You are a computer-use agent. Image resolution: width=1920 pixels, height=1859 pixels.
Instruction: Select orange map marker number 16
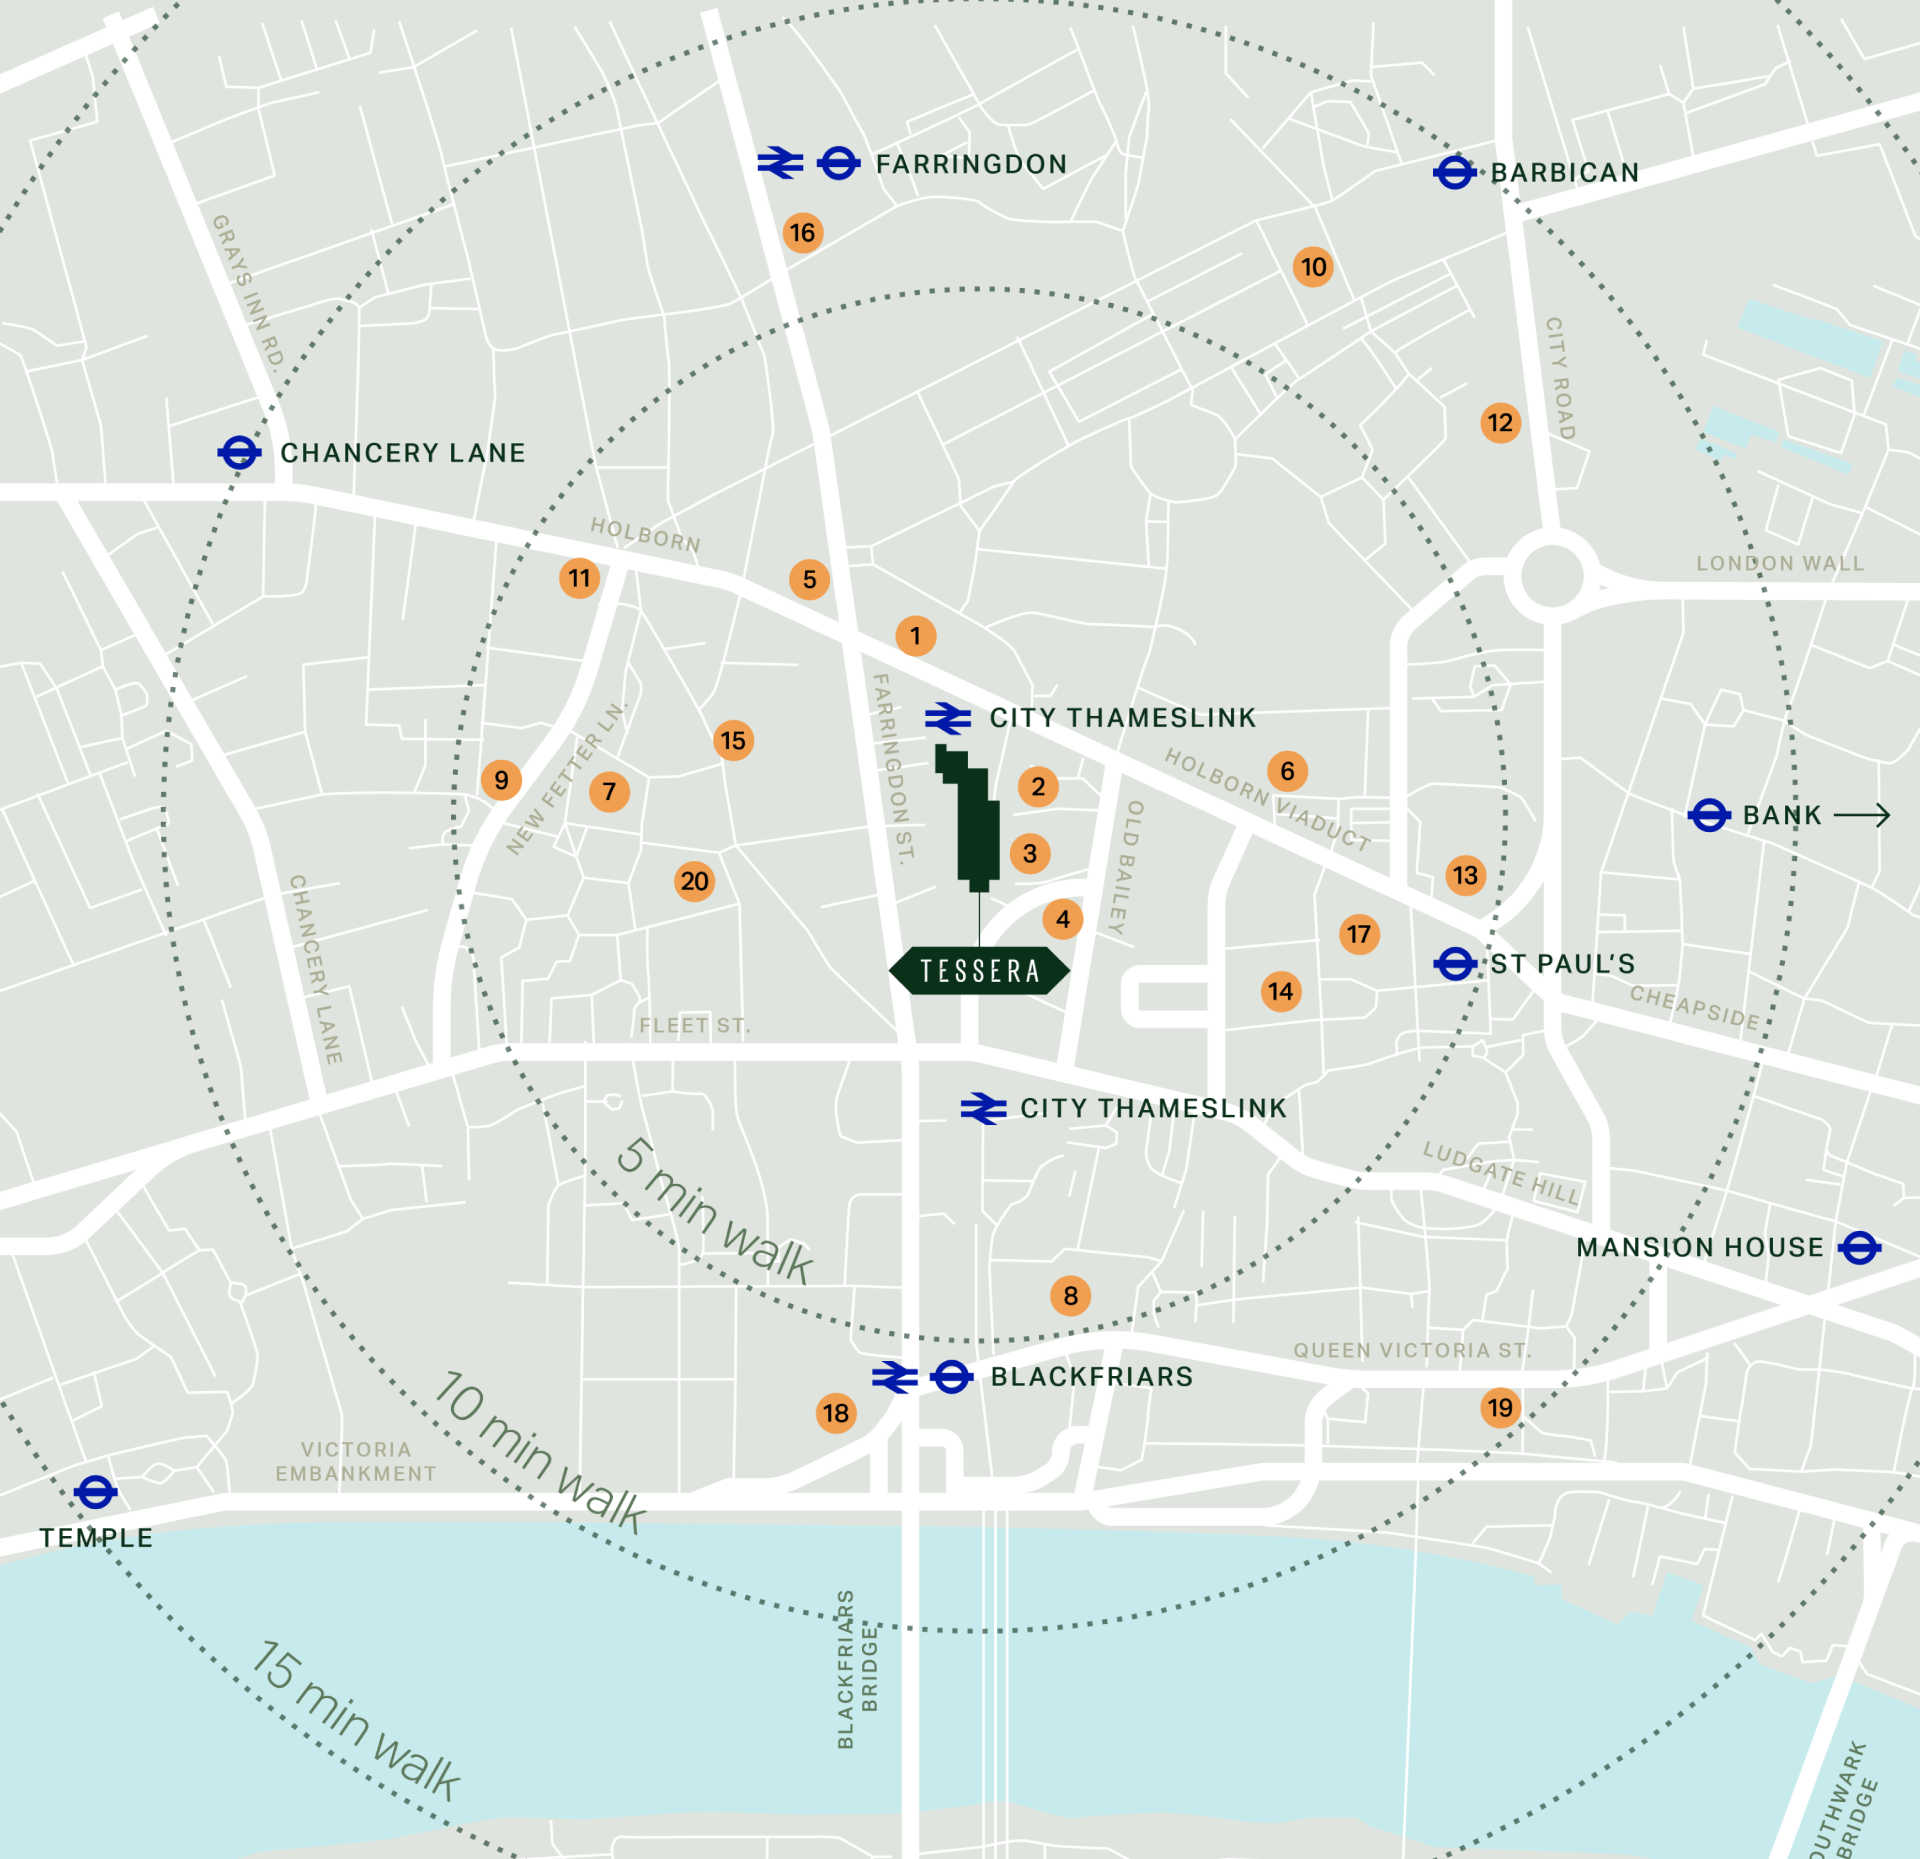803,233
